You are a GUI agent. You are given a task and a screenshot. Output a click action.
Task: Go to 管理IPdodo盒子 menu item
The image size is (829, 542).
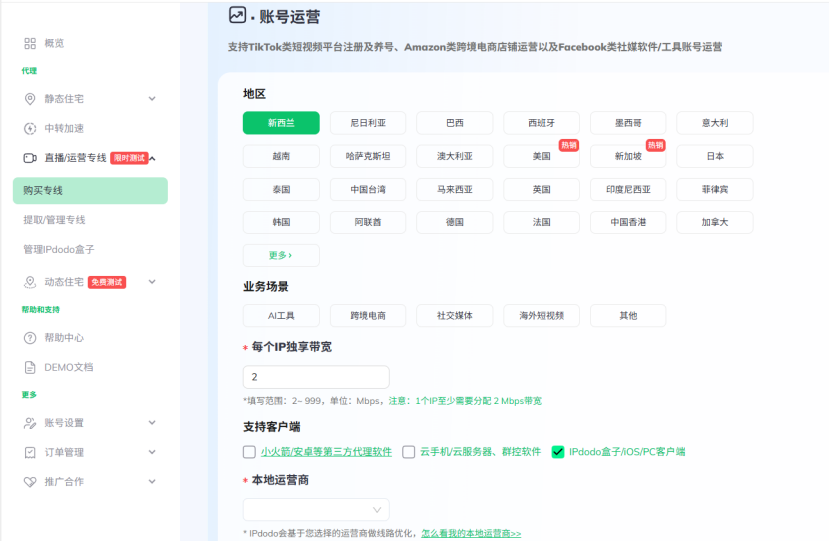coord(59,249)
